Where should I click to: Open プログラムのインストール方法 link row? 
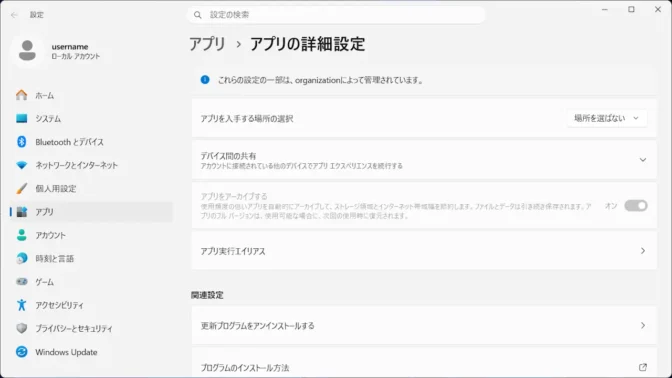point(424,363)
